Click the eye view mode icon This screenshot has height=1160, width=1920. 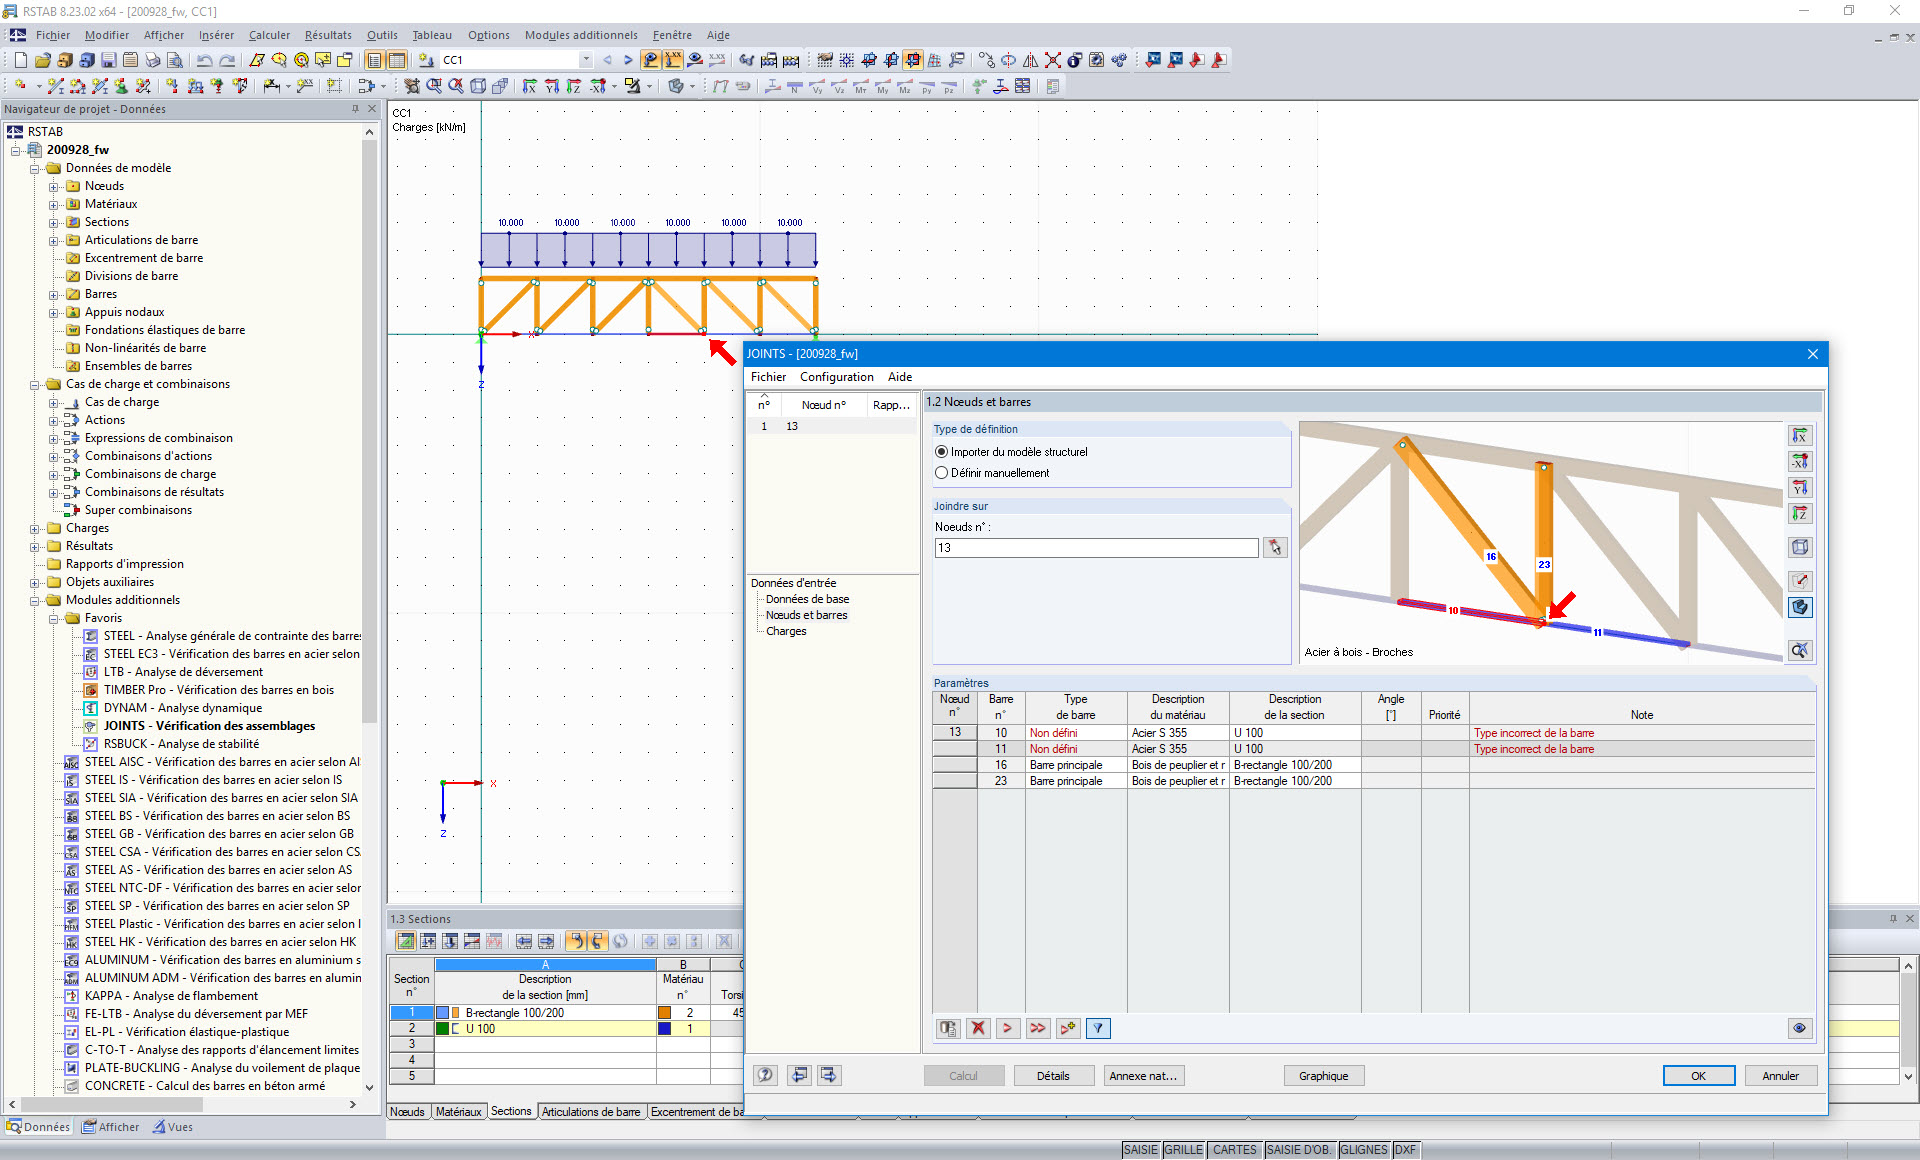[x=1798, y=1028]
